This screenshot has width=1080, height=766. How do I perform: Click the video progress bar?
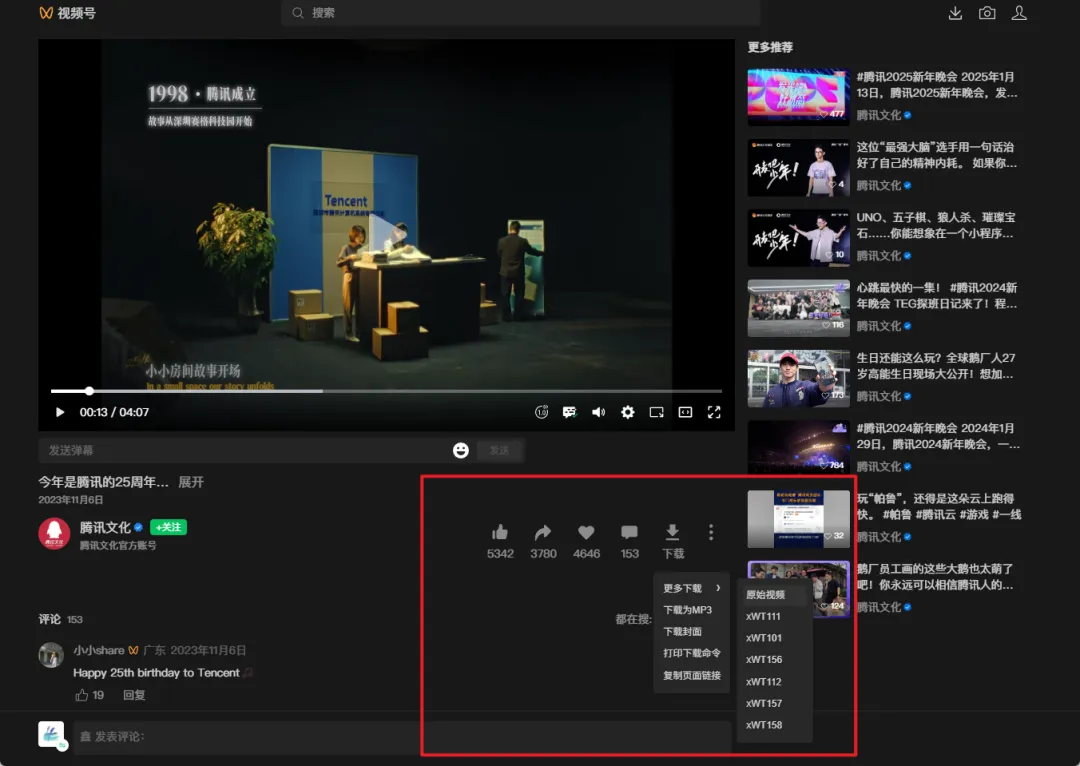(386, 391)
